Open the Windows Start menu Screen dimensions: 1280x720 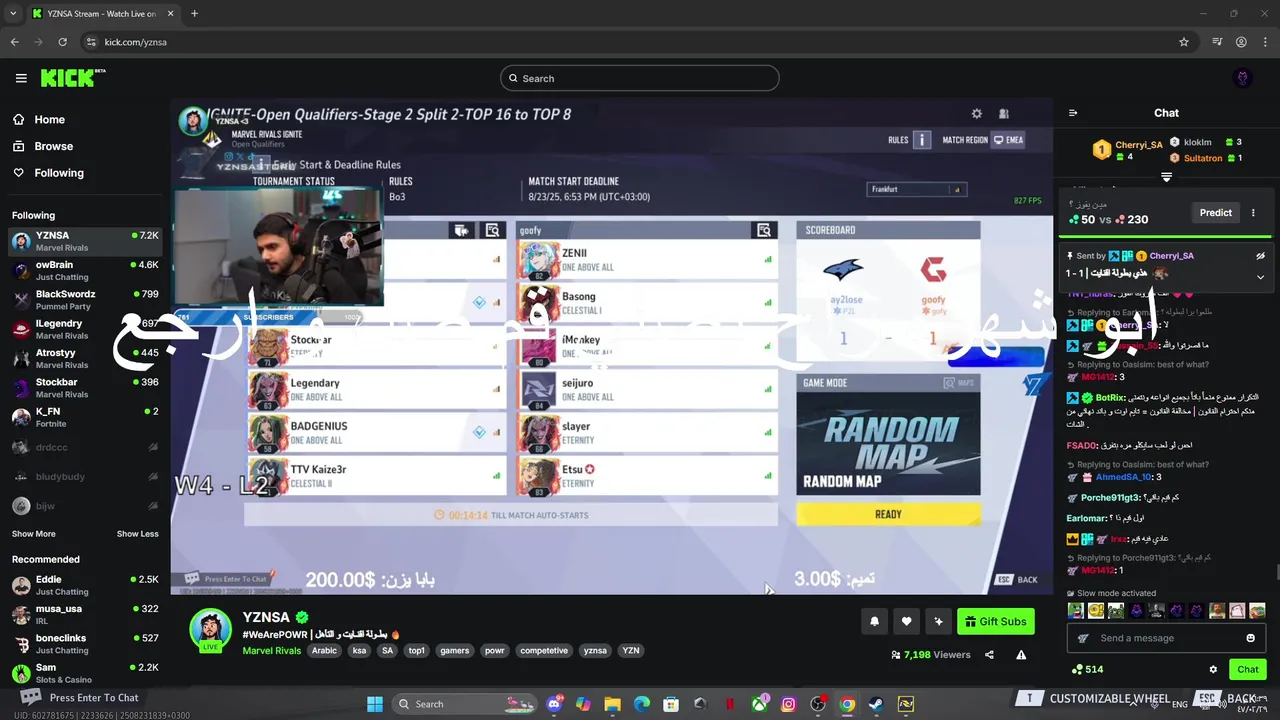point(375,704)
